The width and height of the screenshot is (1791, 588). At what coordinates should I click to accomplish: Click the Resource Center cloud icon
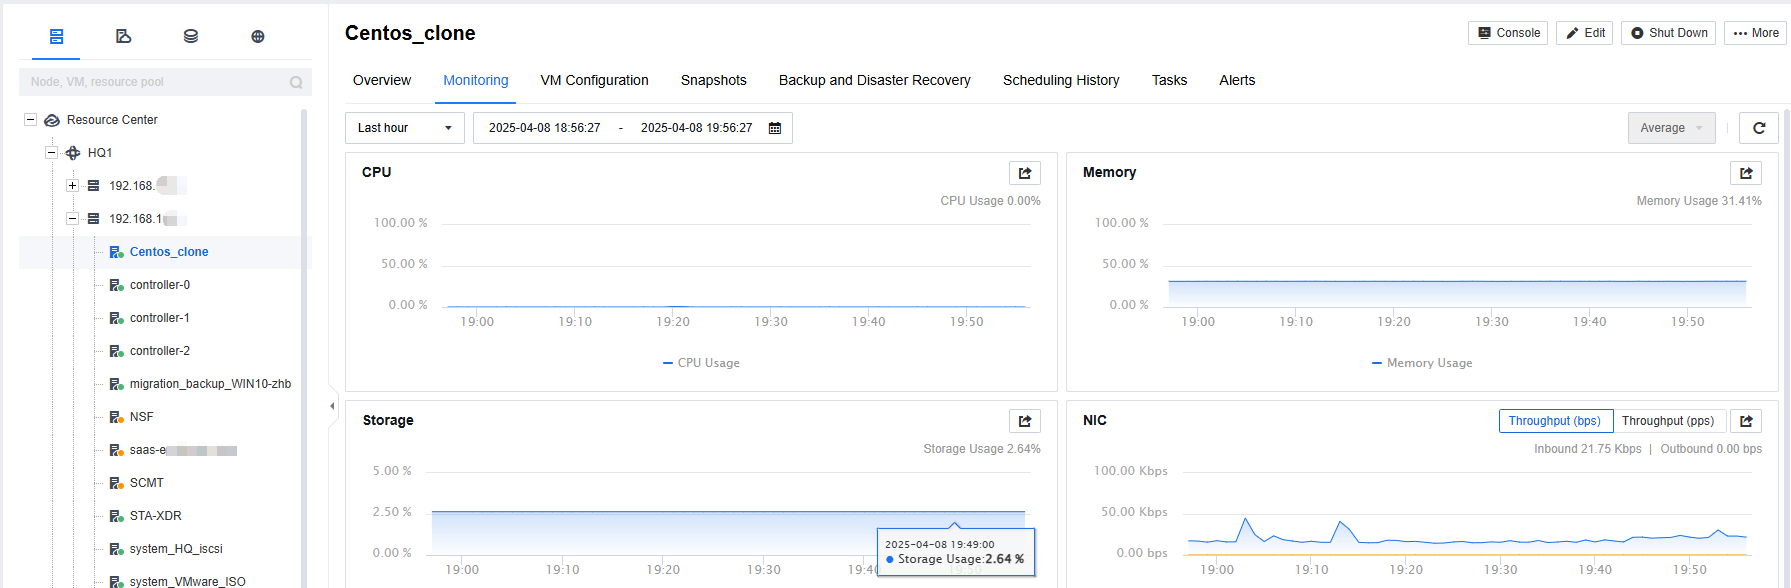click(52, 120)
